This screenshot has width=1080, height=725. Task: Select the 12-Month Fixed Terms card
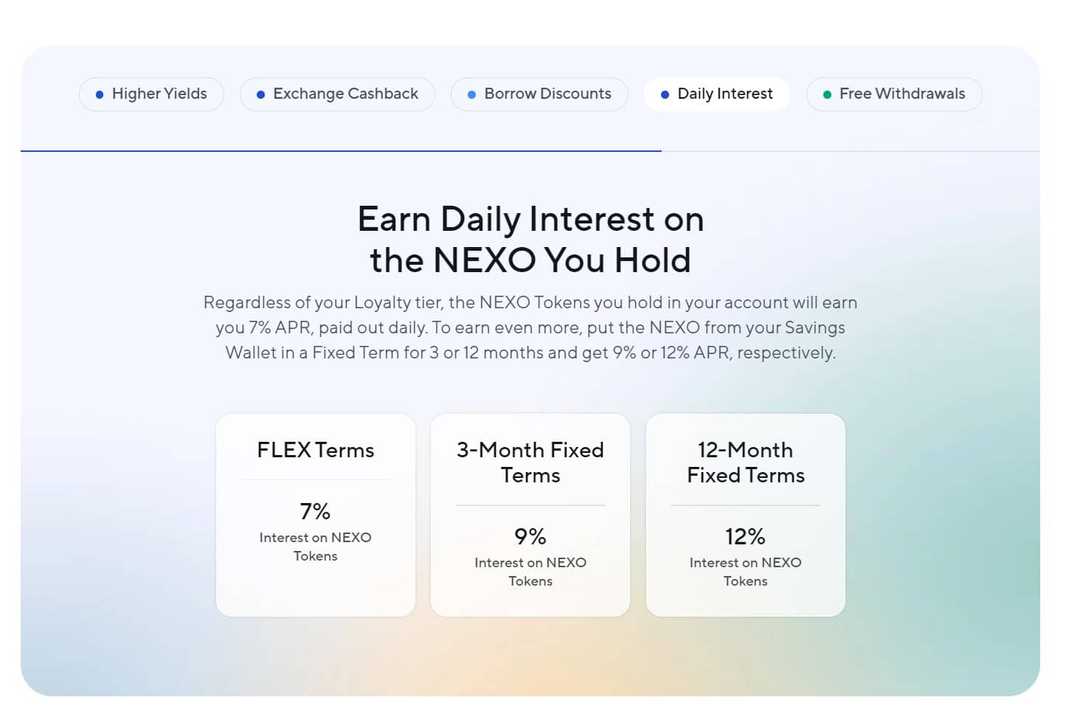click(745, 514)
